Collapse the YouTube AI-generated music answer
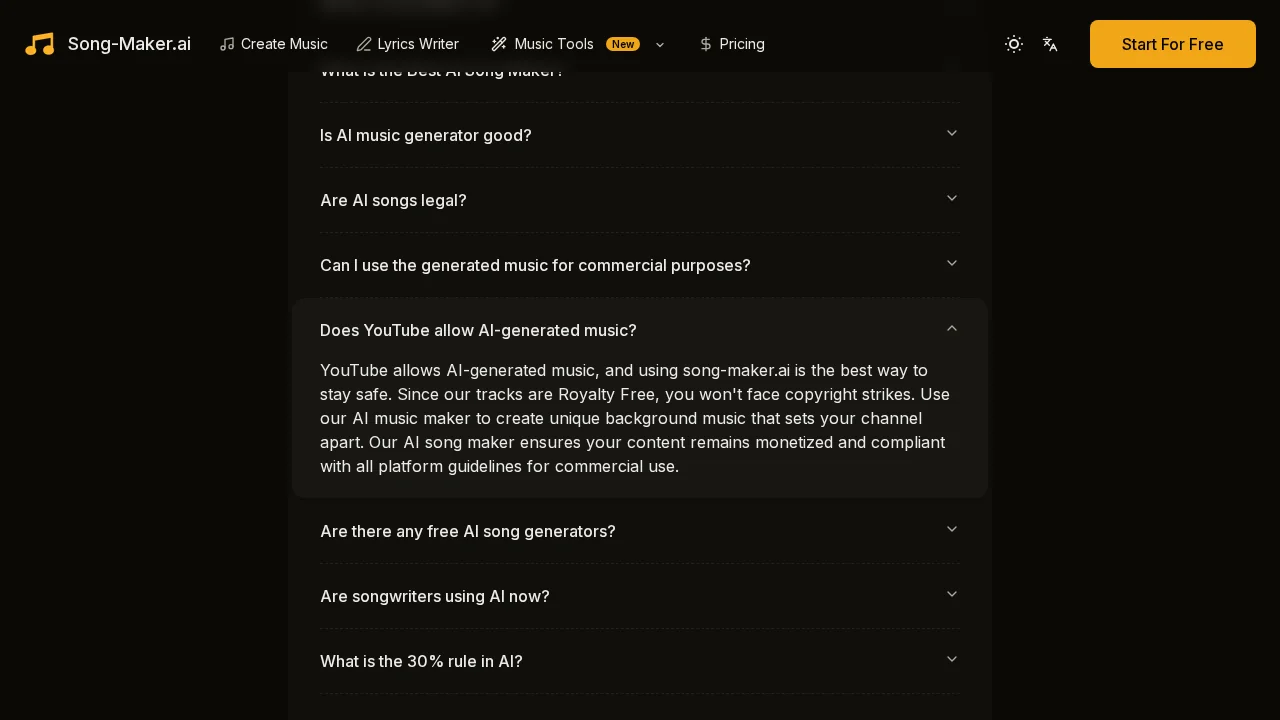Screen dimensions: 1280x720 pos(952,328)
